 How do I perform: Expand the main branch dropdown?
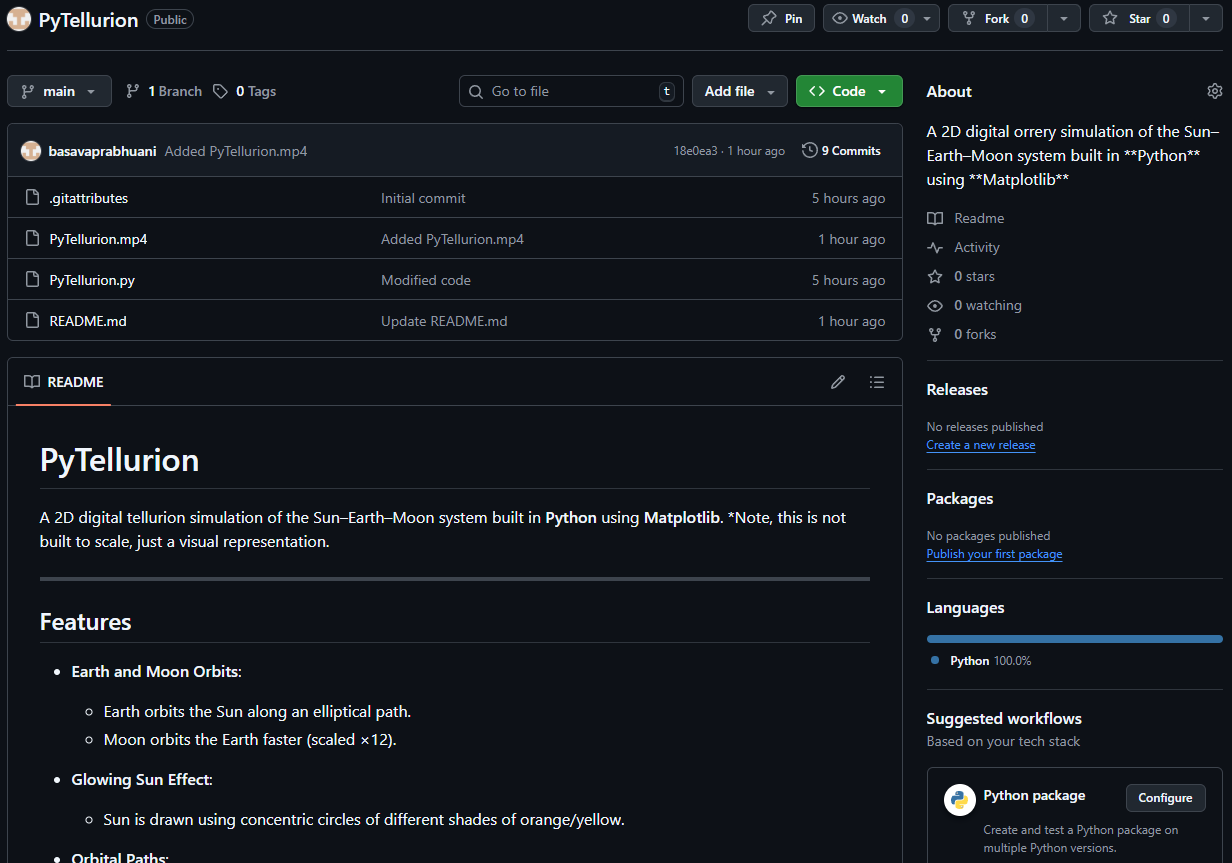click(x=58, y=91)
